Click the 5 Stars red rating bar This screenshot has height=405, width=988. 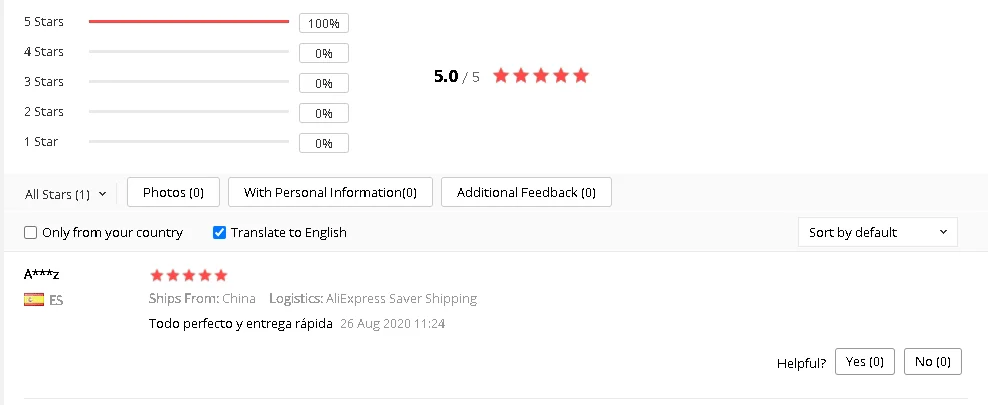(189, 21)
